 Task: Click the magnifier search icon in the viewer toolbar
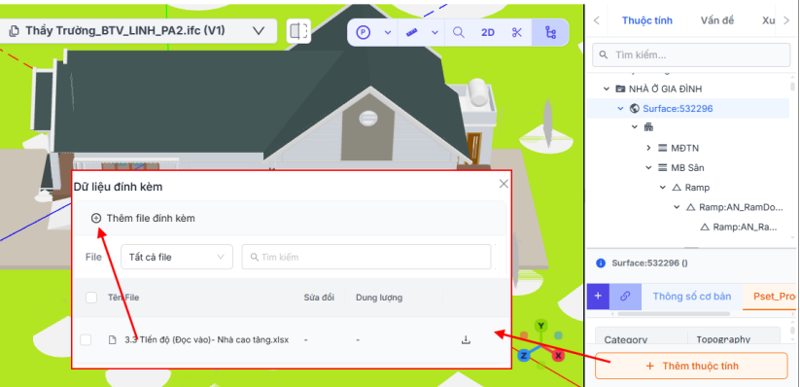459,33
